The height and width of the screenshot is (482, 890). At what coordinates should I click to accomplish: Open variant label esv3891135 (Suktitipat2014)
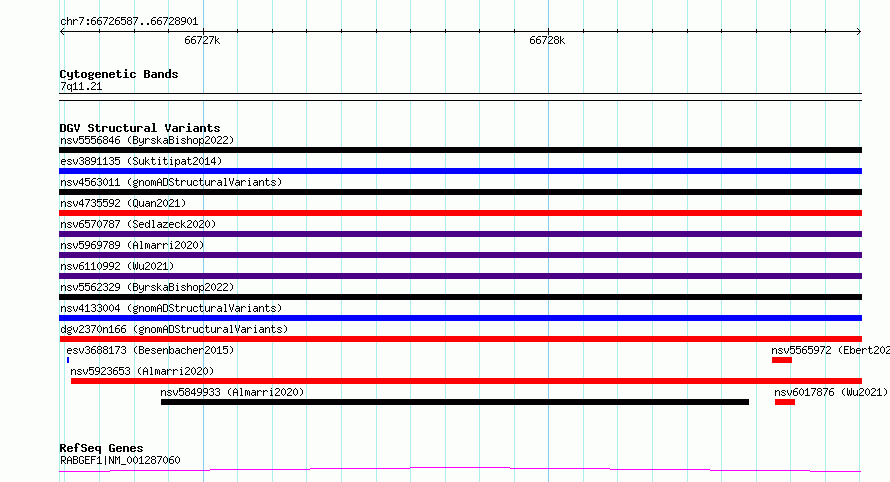(141, 161)
